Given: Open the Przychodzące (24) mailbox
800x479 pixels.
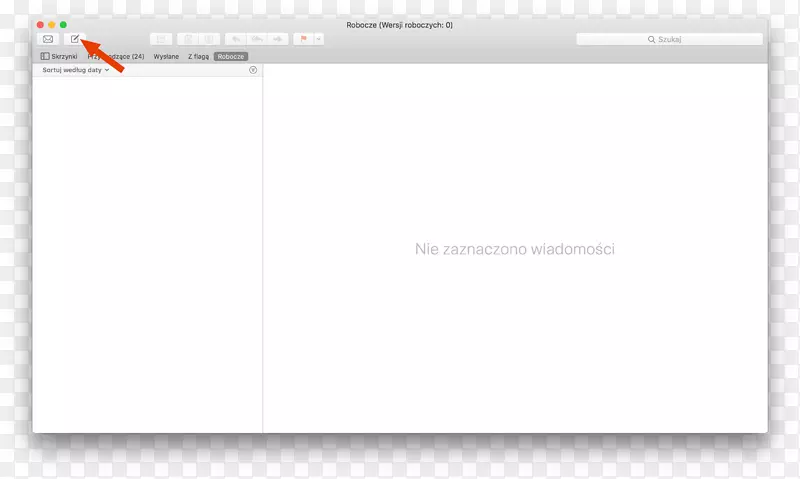Looking at the screenshot, I should [116, 57].
